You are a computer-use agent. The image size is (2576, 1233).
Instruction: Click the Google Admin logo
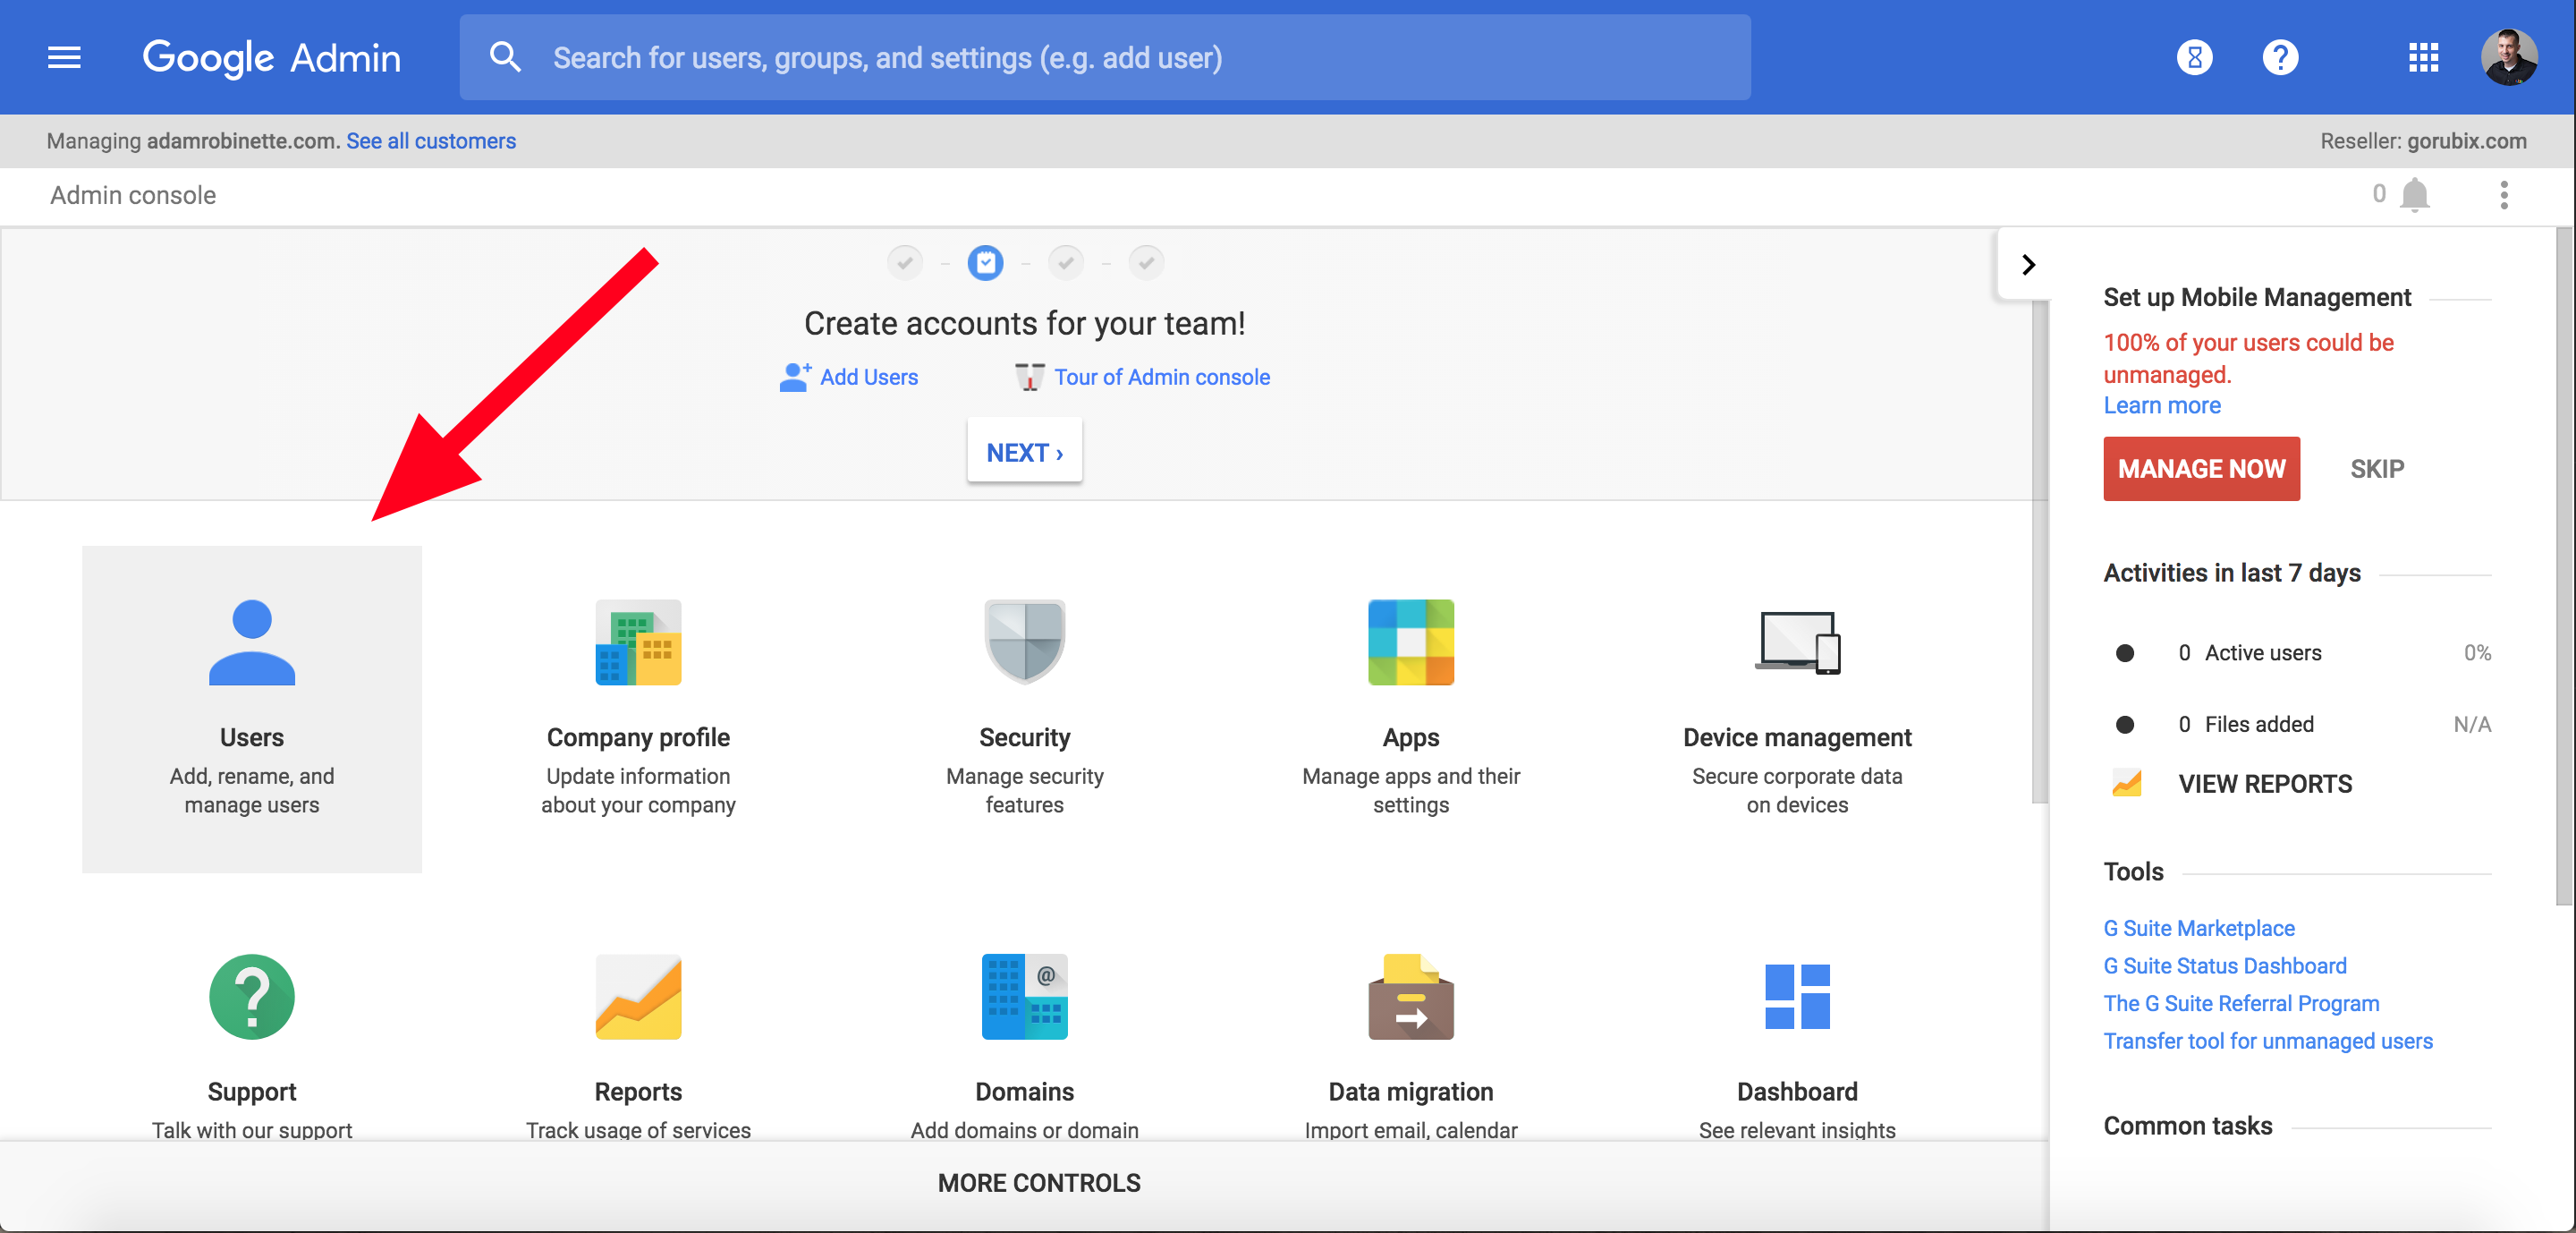tap(272, 58)
